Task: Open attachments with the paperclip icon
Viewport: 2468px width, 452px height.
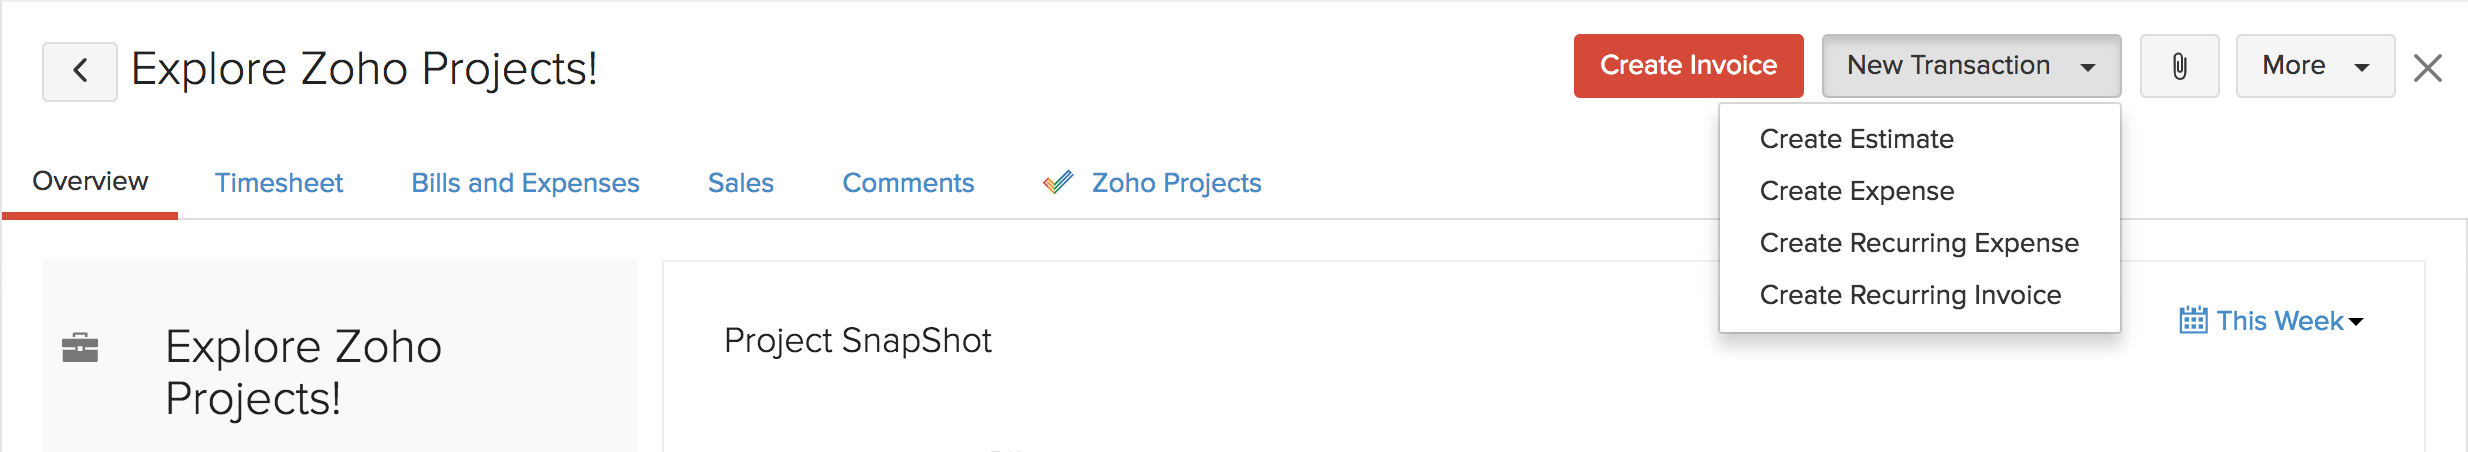Action: tap(2179, 67)
